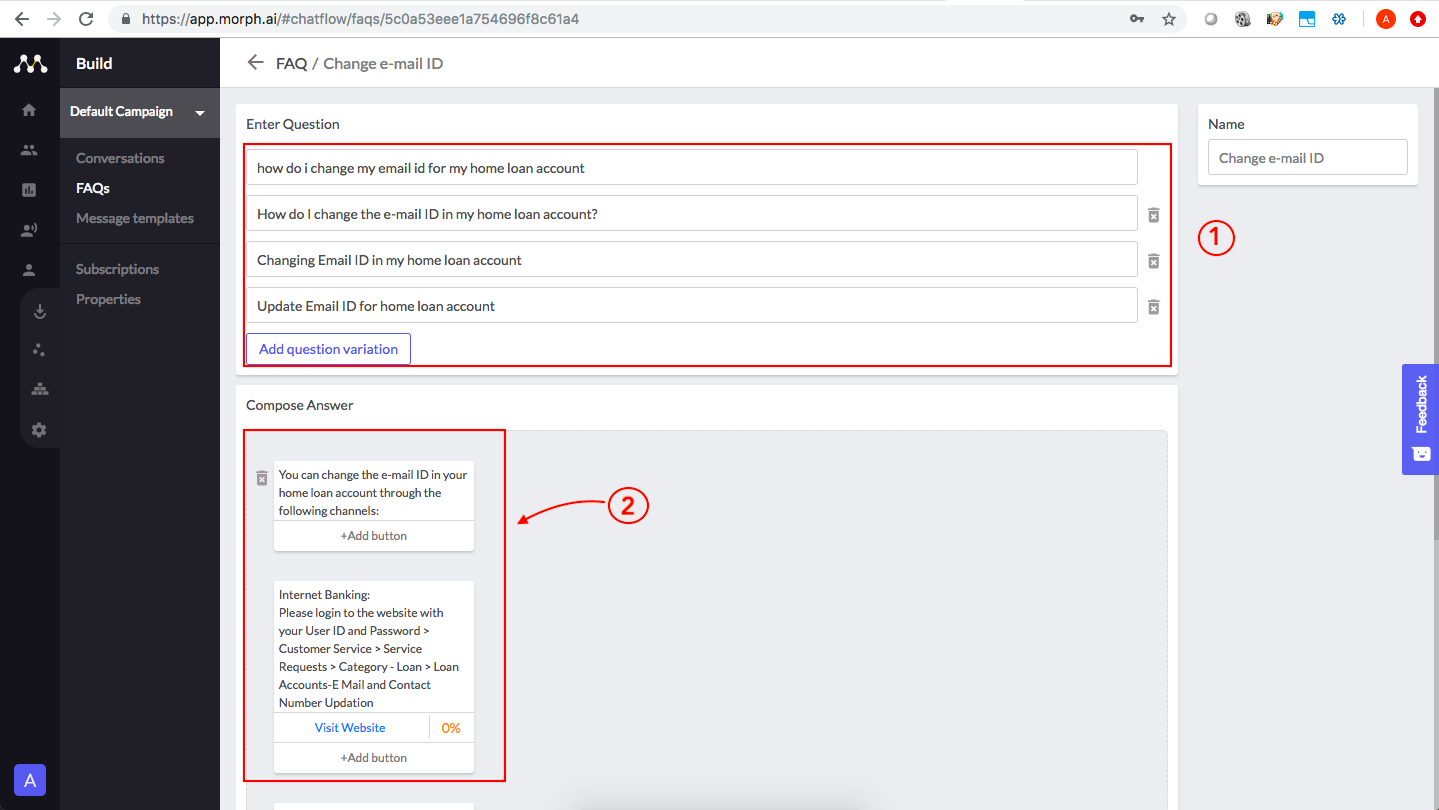This screenshot has height=810, width=1439.
Task: Open Properties in the Build menu
Action: [x=108, y=299]
